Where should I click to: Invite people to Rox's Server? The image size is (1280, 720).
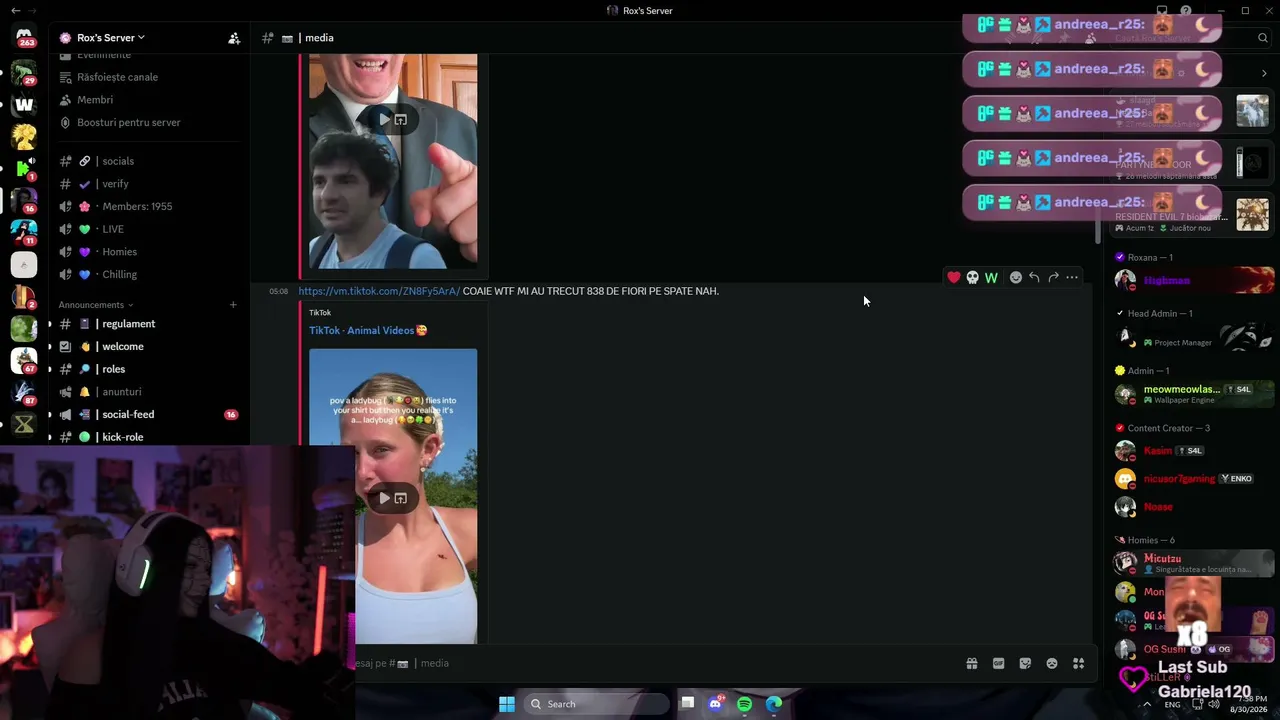click(x=234, y=38)
